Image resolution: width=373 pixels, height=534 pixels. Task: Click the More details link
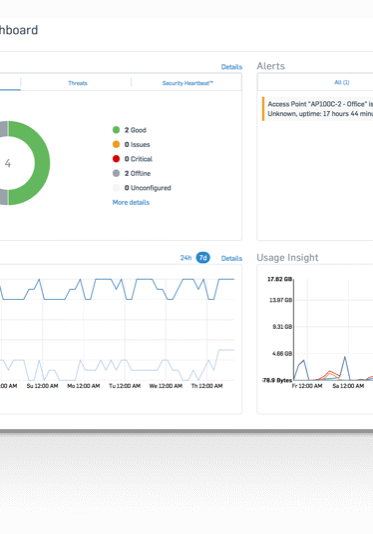(131, 202)
